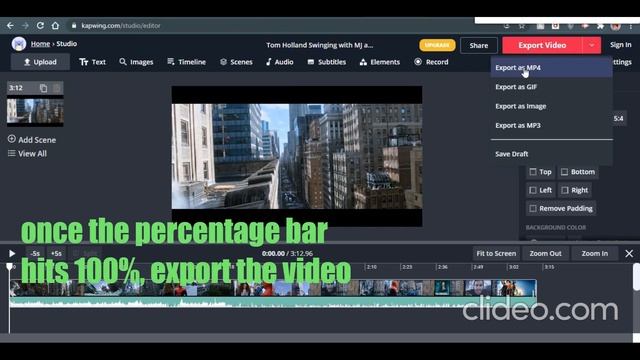This screenshot has height=360, width=640.
Task: Click Zoom Out on timeline
Action: (x=545, y=253)
